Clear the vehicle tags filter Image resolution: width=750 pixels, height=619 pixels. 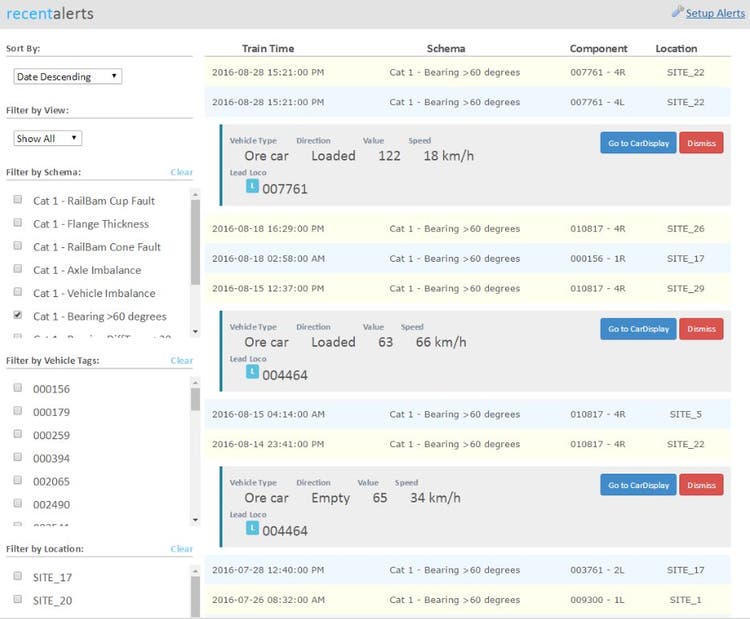181,360
